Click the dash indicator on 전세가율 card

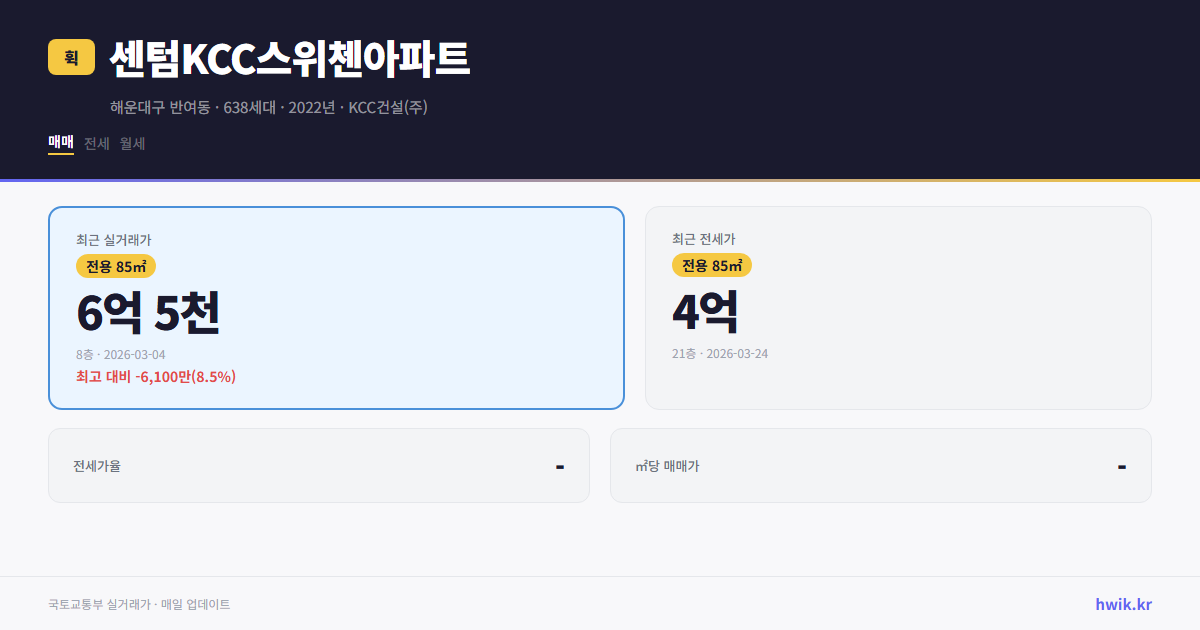click(560, 465)
